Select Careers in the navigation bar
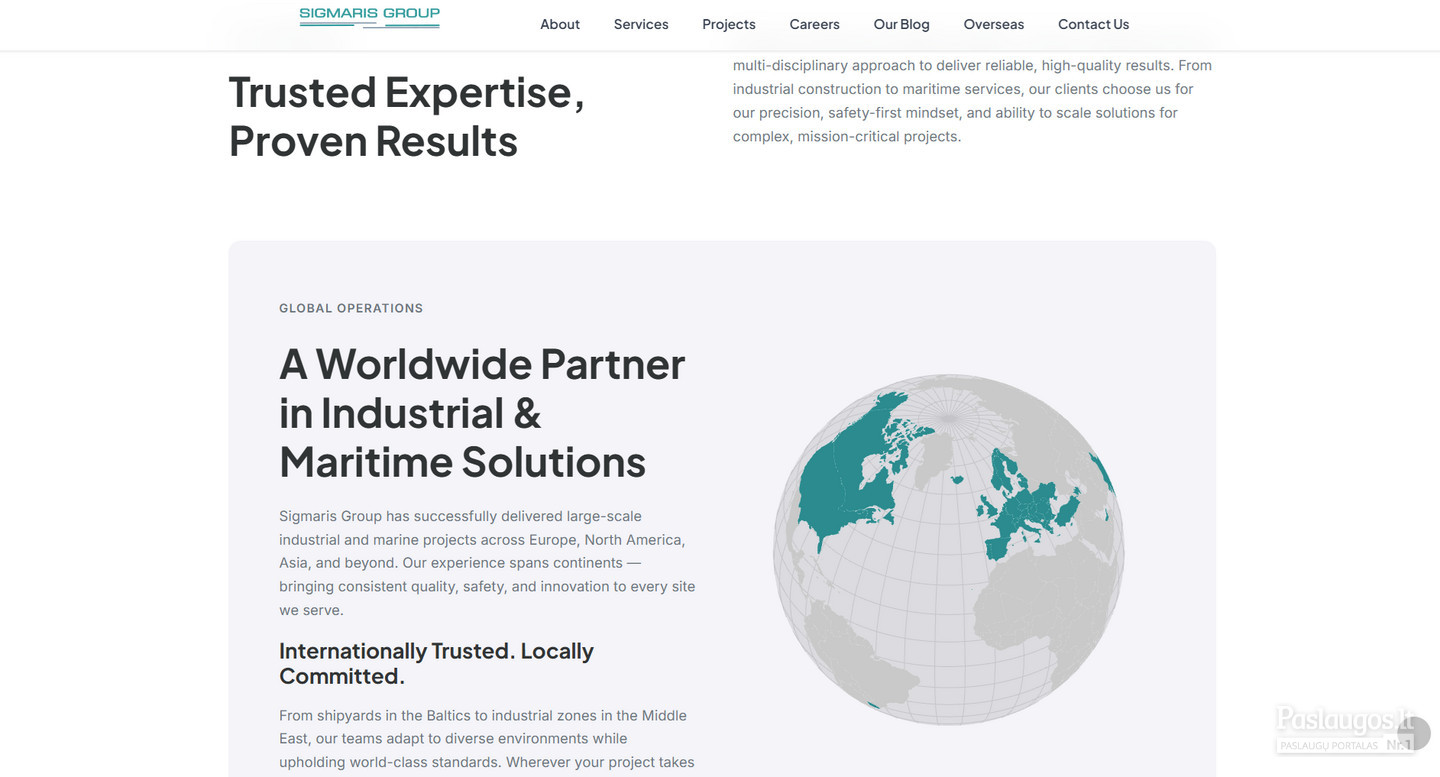The width and height of the screenshot is (1440, 777). point(815,24)
